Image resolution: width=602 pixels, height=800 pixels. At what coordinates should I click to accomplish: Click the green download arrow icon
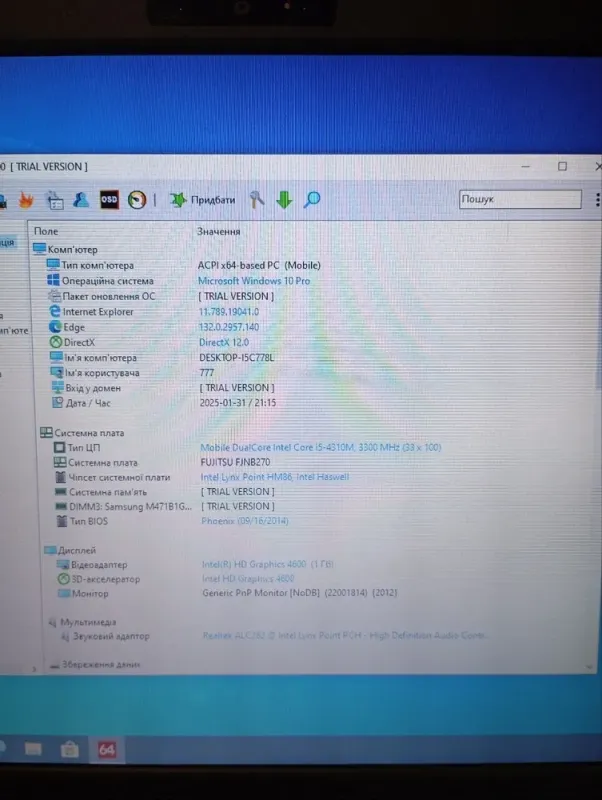[284, 200]
